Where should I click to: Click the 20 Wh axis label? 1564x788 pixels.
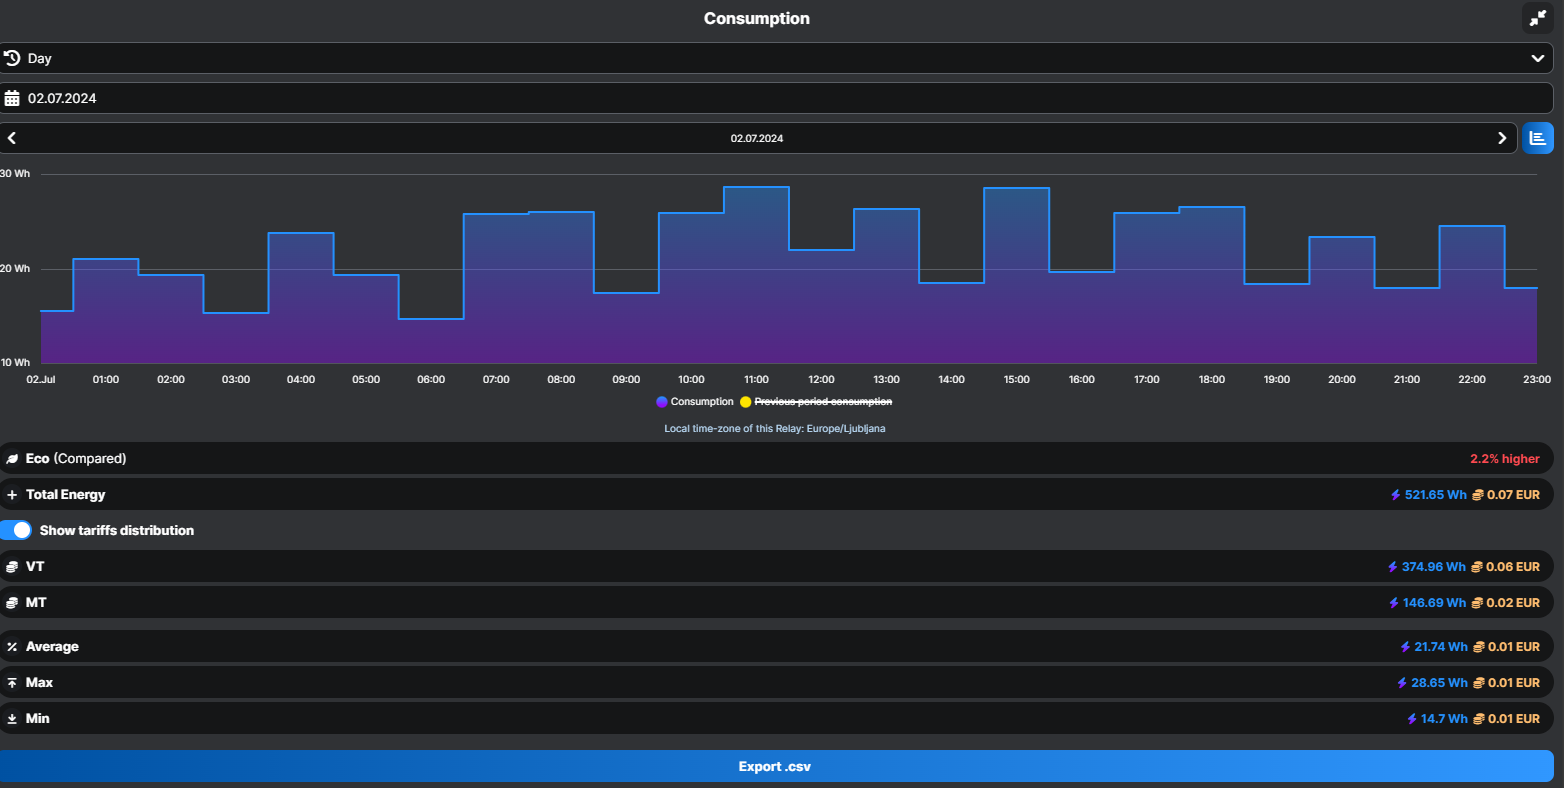[x=15, y=269]
